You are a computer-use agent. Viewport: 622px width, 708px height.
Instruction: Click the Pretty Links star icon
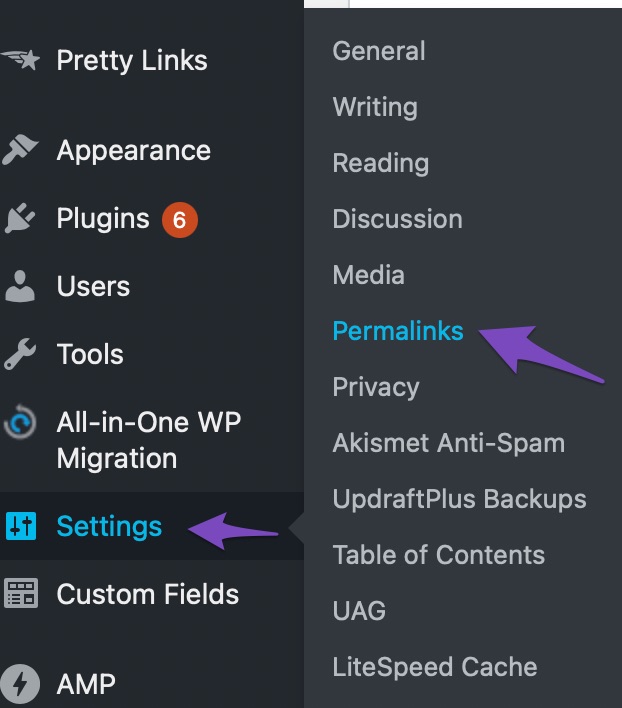tap(20, 60)
